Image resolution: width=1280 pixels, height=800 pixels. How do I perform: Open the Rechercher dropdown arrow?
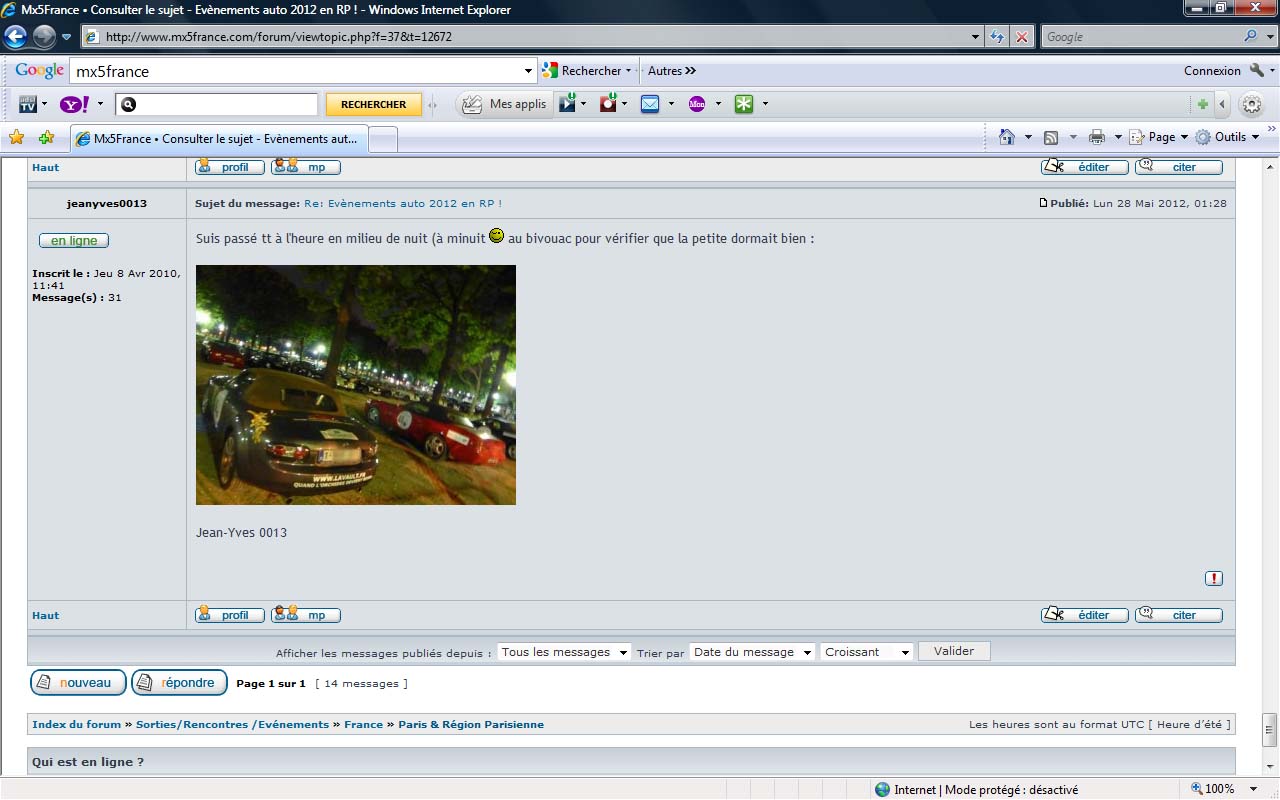pos(628,71)
